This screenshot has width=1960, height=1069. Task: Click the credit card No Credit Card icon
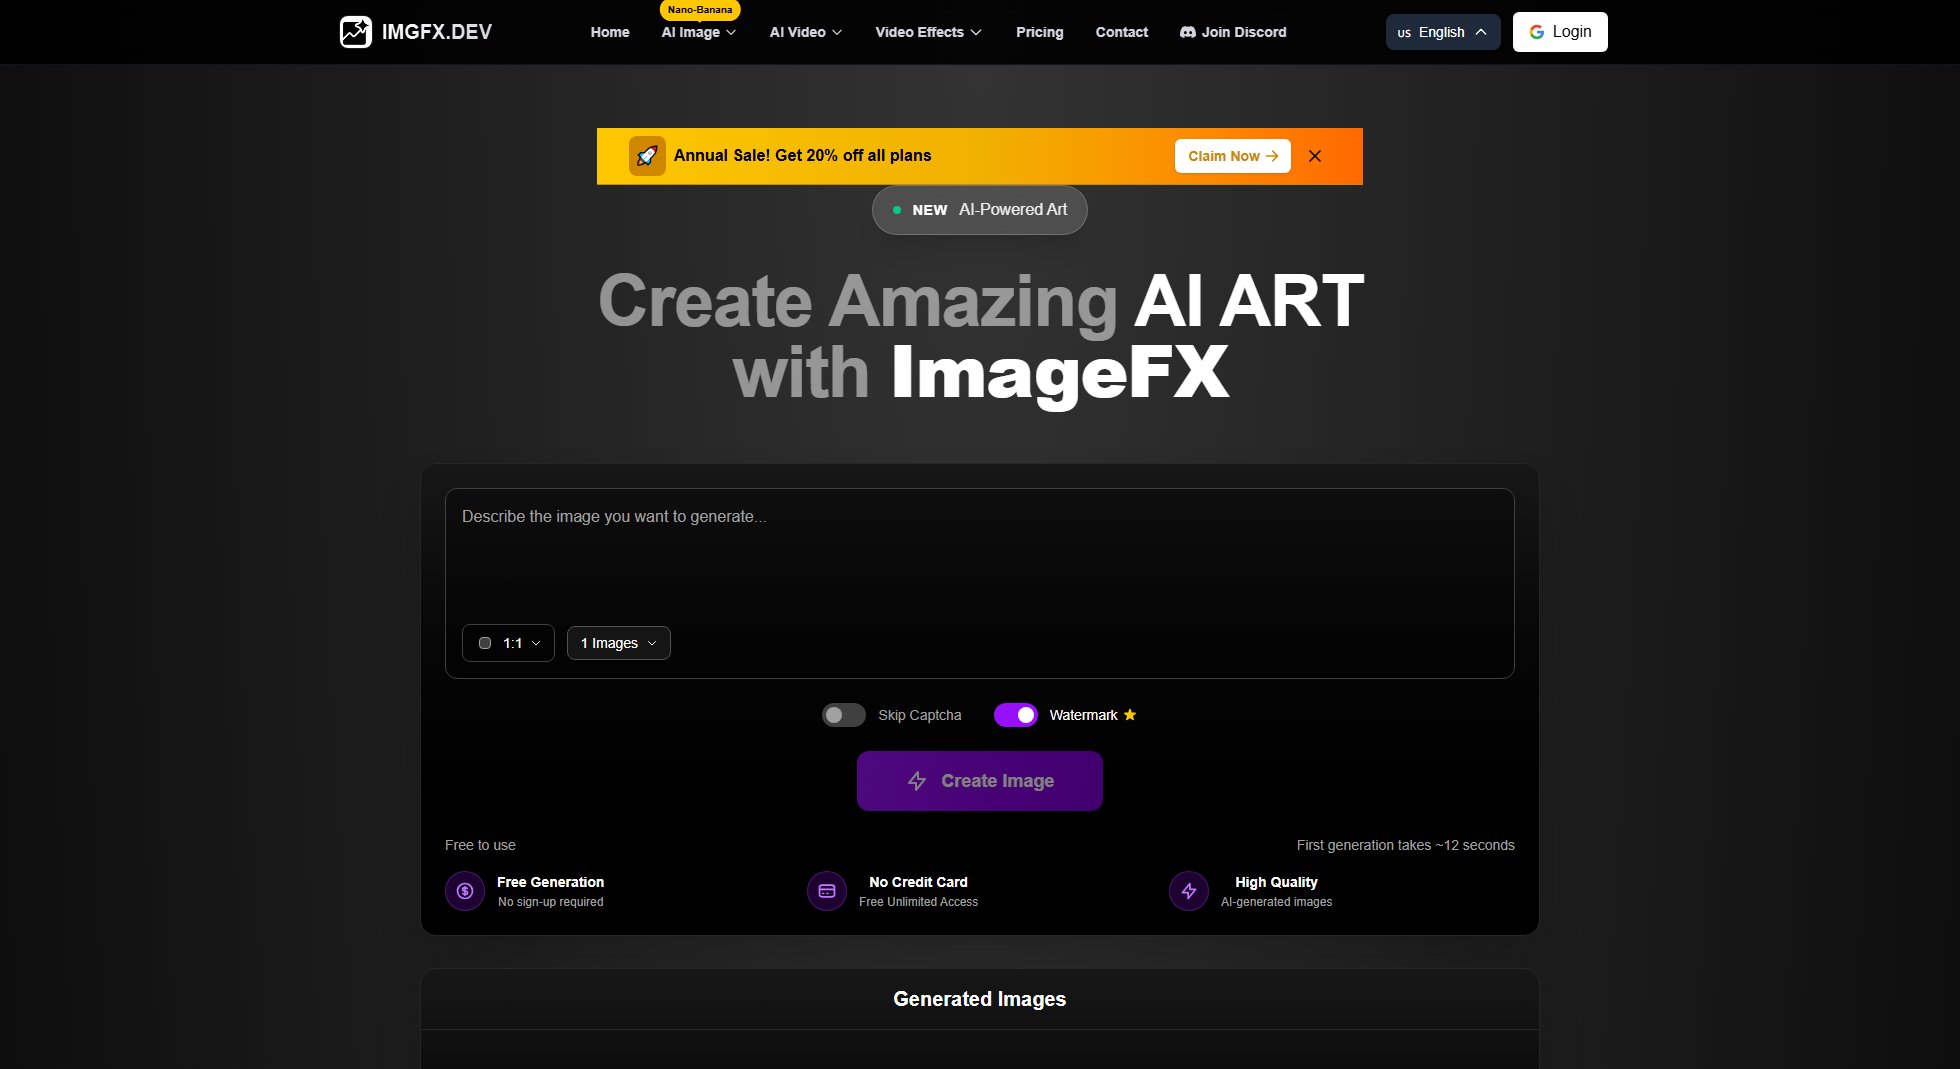(x=827, y=891)
